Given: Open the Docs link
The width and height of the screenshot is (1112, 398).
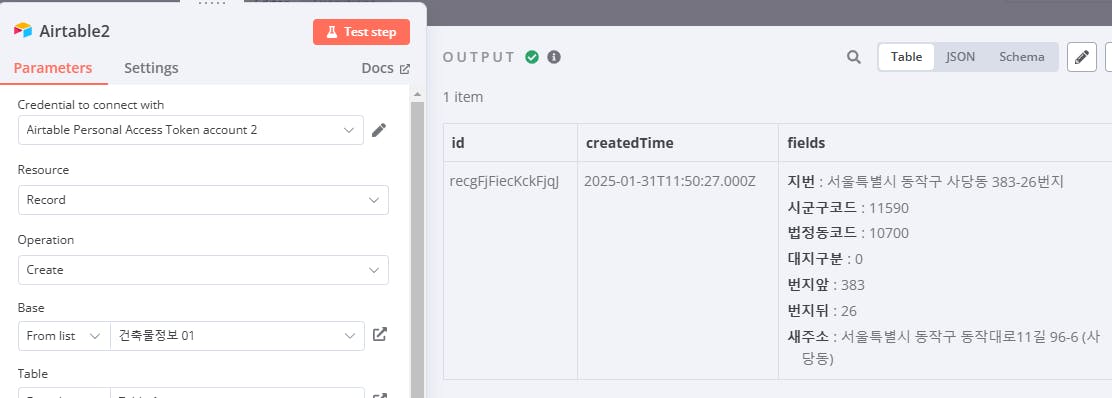Looking at the screenshot, I should pyautogui.click(x=386, y=68).
